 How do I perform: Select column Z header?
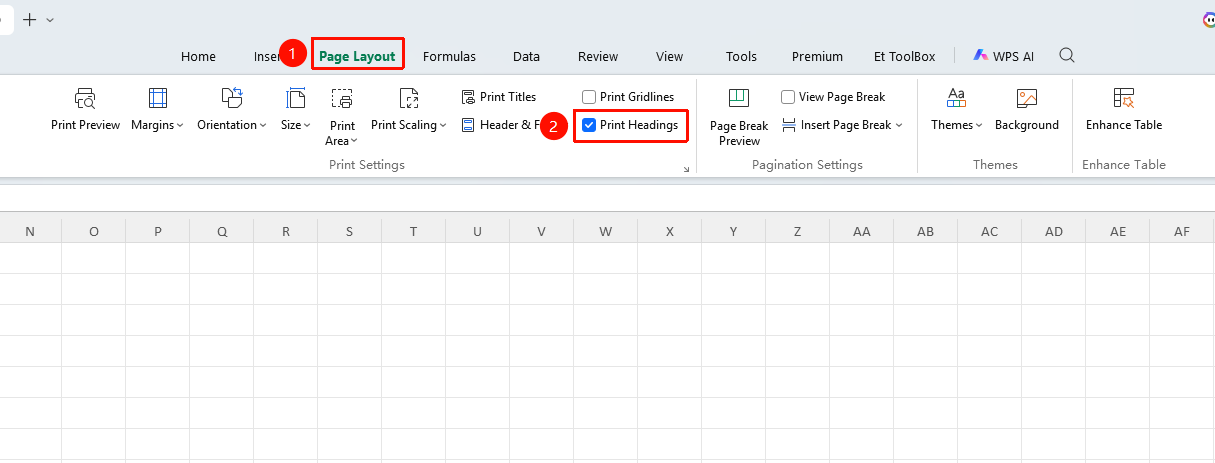[x=798, y=231]
